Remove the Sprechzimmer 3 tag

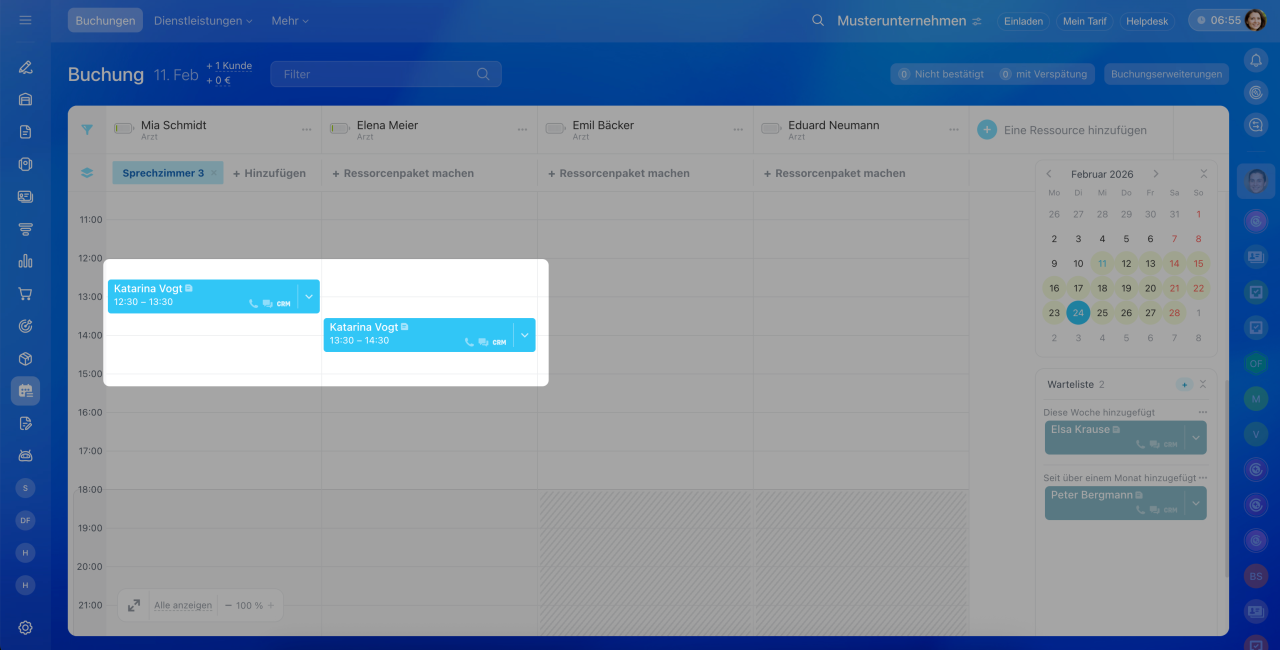[213, 173]
